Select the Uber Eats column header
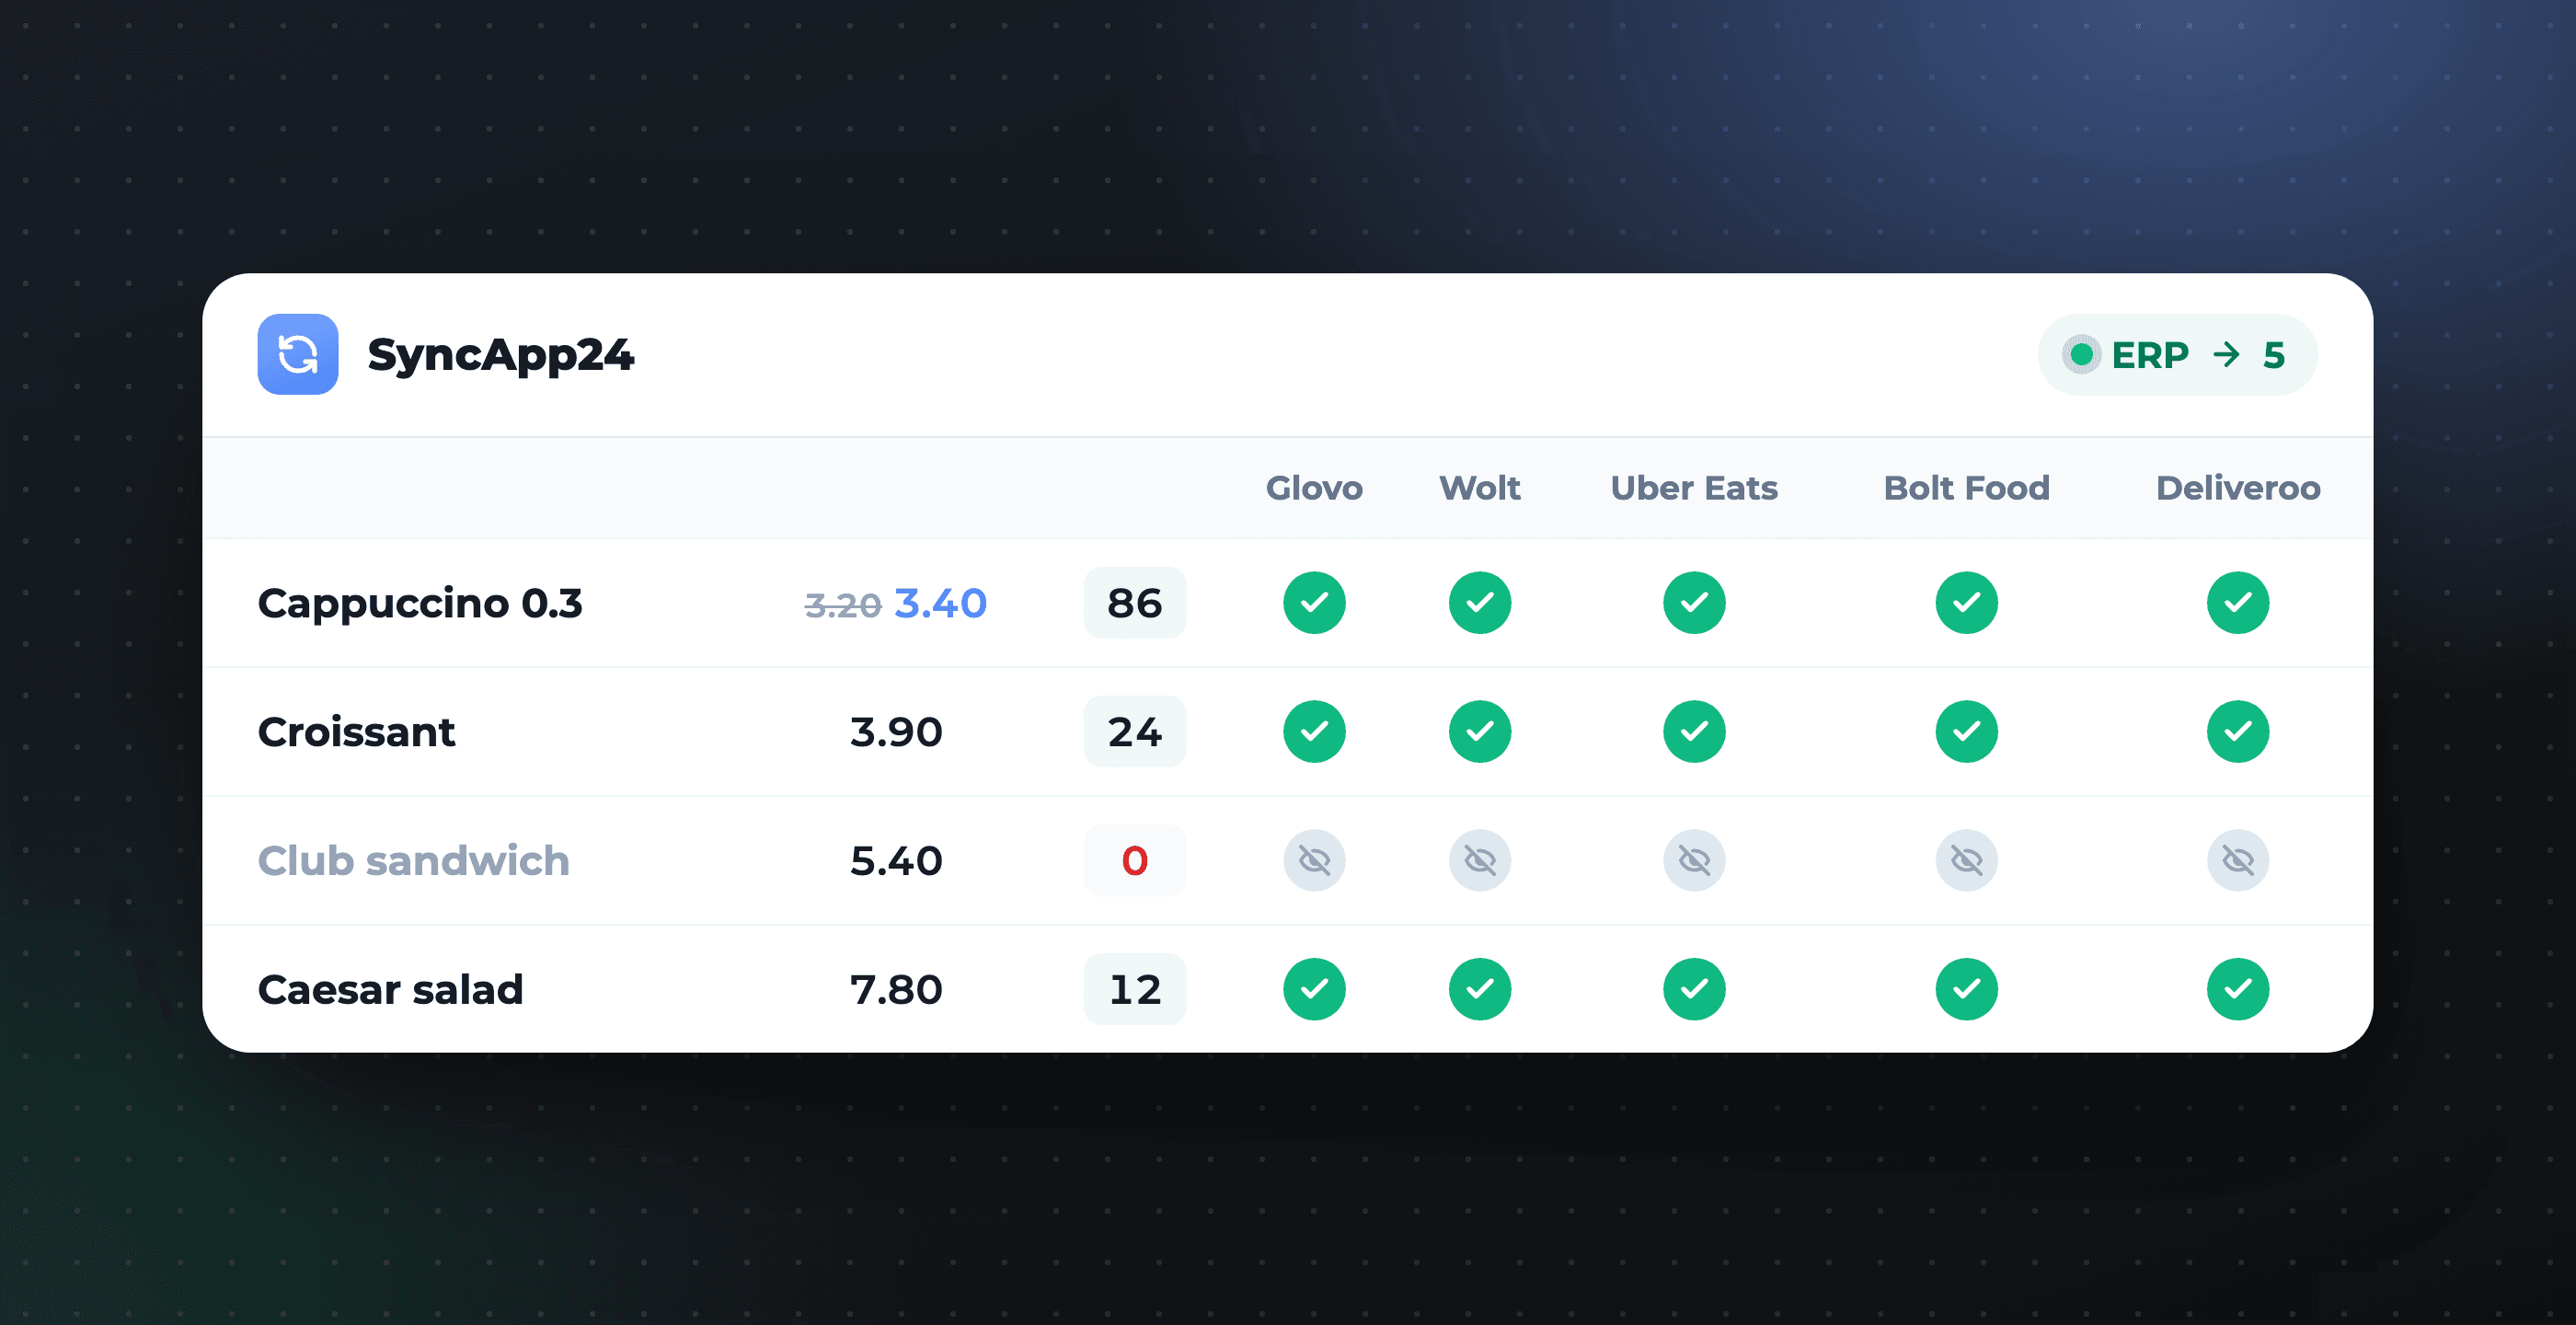The image size is (2576, 1325). point(1694,488)
